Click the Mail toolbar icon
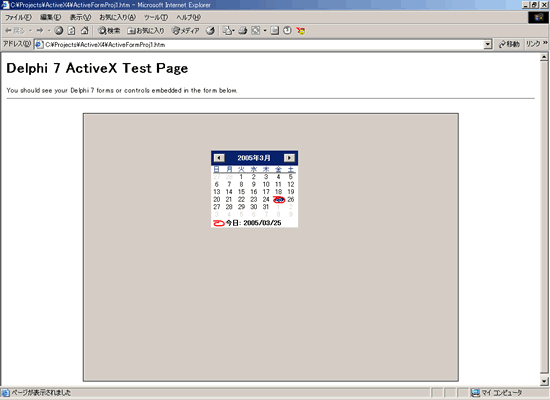This screenshot has height=400, width=550. coord(228,31)
